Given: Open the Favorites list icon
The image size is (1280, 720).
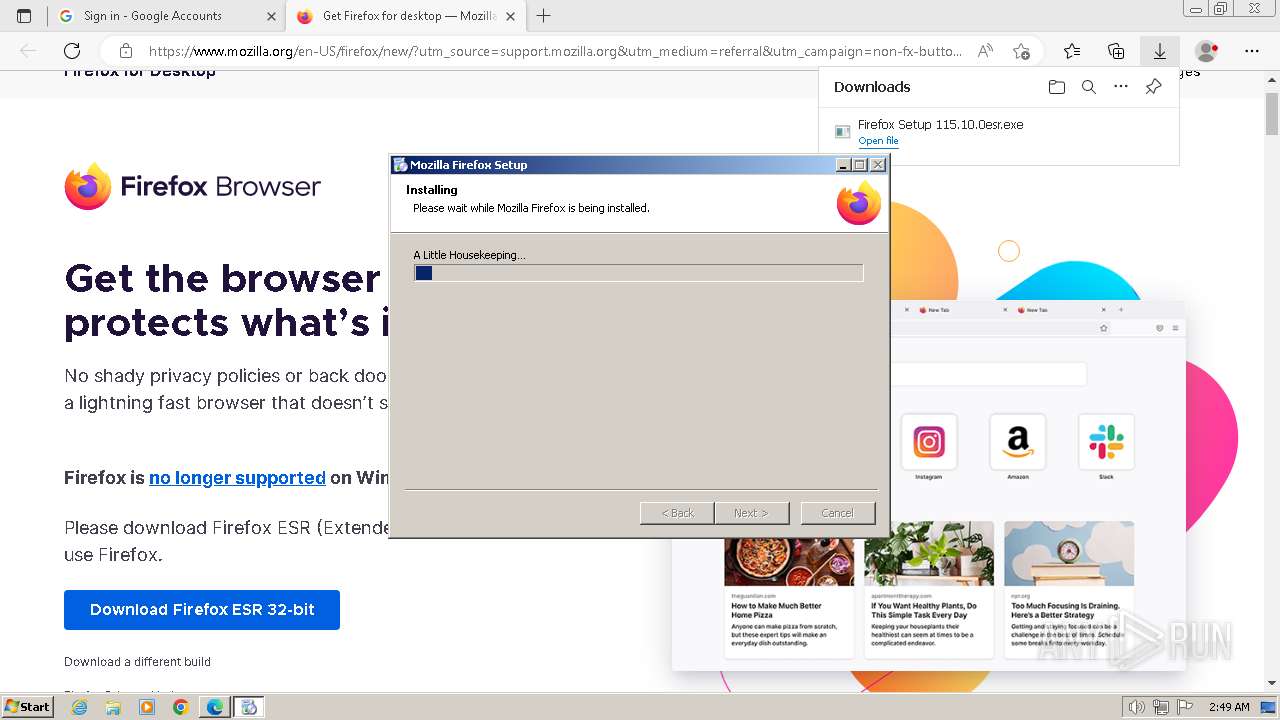Looking at the screenshot, I should (1072, 51).
